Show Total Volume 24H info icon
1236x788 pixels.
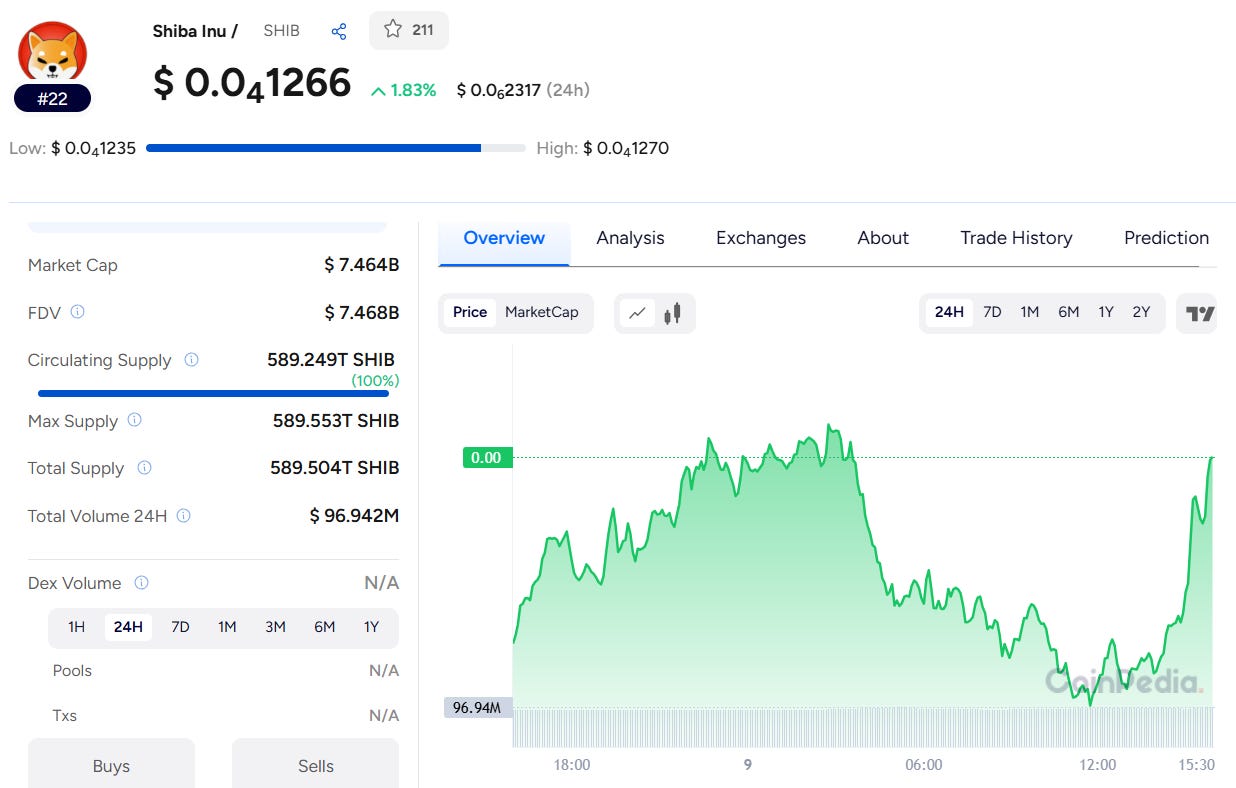(x=183, y=516)
